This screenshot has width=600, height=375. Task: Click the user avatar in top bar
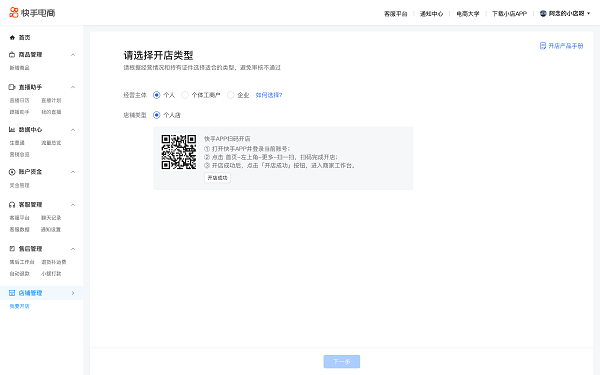(543, 13)
